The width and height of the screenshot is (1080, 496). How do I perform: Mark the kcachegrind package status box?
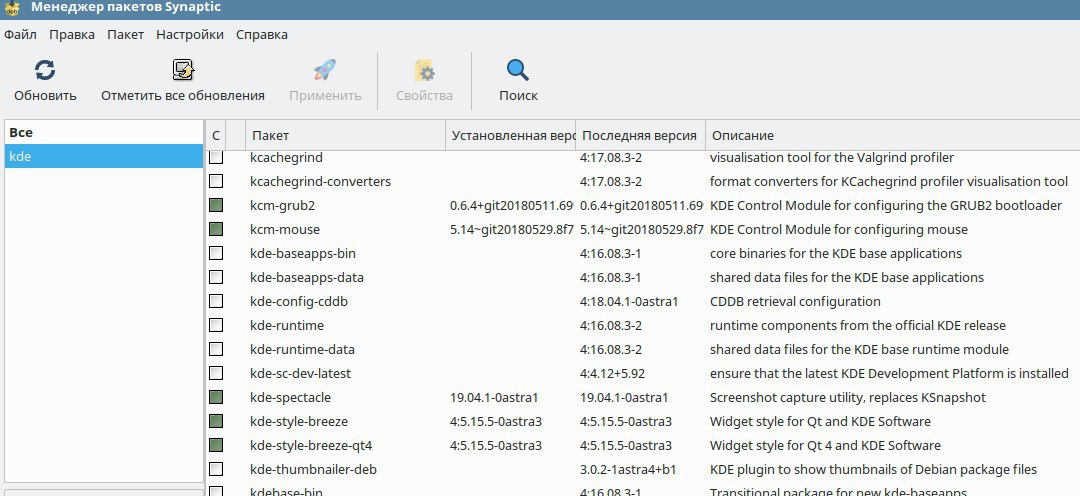pyautogui.click(x=216, y=157)
